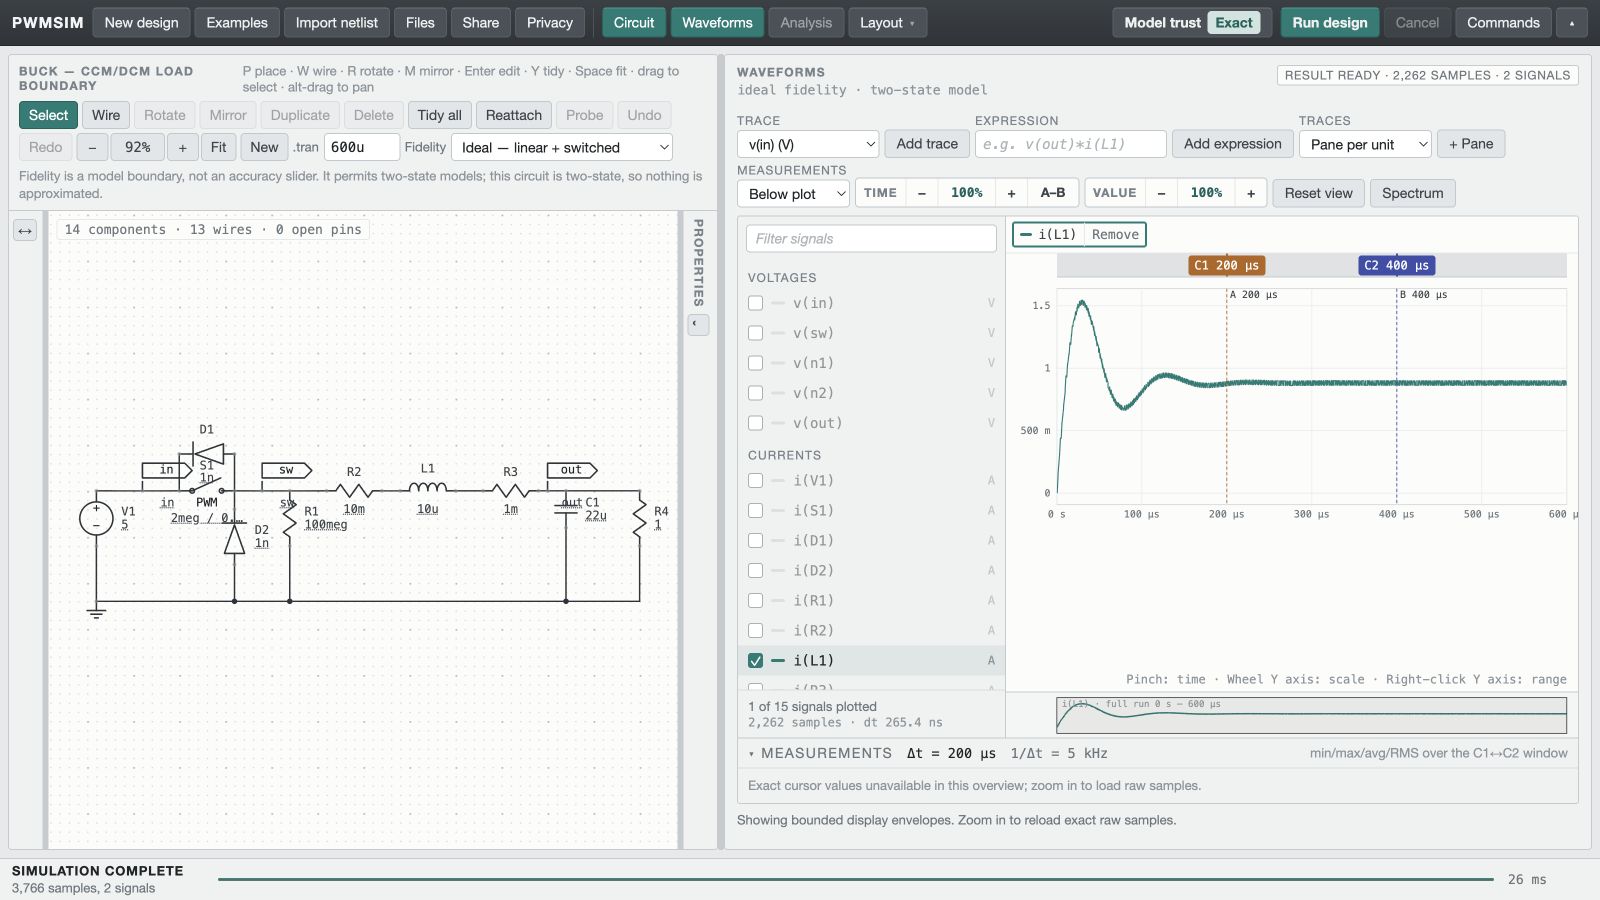Enable the v(in) voltage signal
Screen dimensions: 1600x900
click(755, 303)
